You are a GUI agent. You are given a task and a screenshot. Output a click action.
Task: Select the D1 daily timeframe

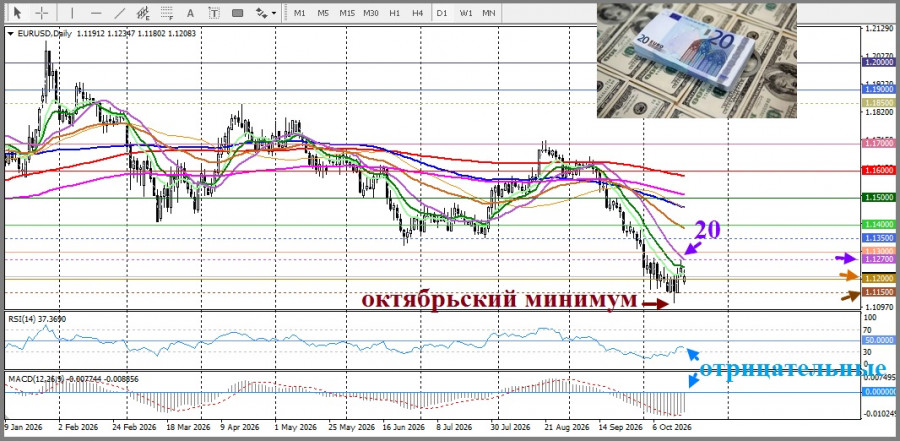point(441,13)
